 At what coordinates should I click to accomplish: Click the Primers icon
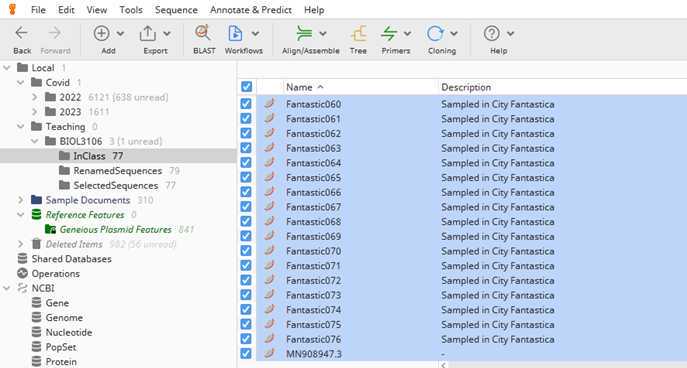pyautogui.click(x=389, y=33)
